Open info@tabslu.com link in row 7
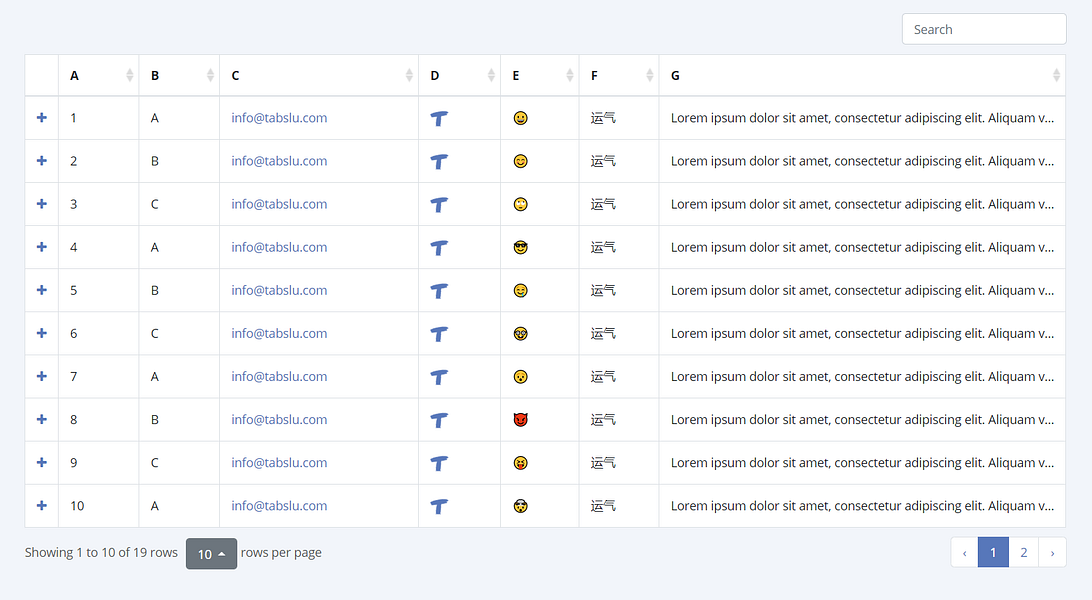Viewport: 1092px width, 600px height. pos(279,377)
